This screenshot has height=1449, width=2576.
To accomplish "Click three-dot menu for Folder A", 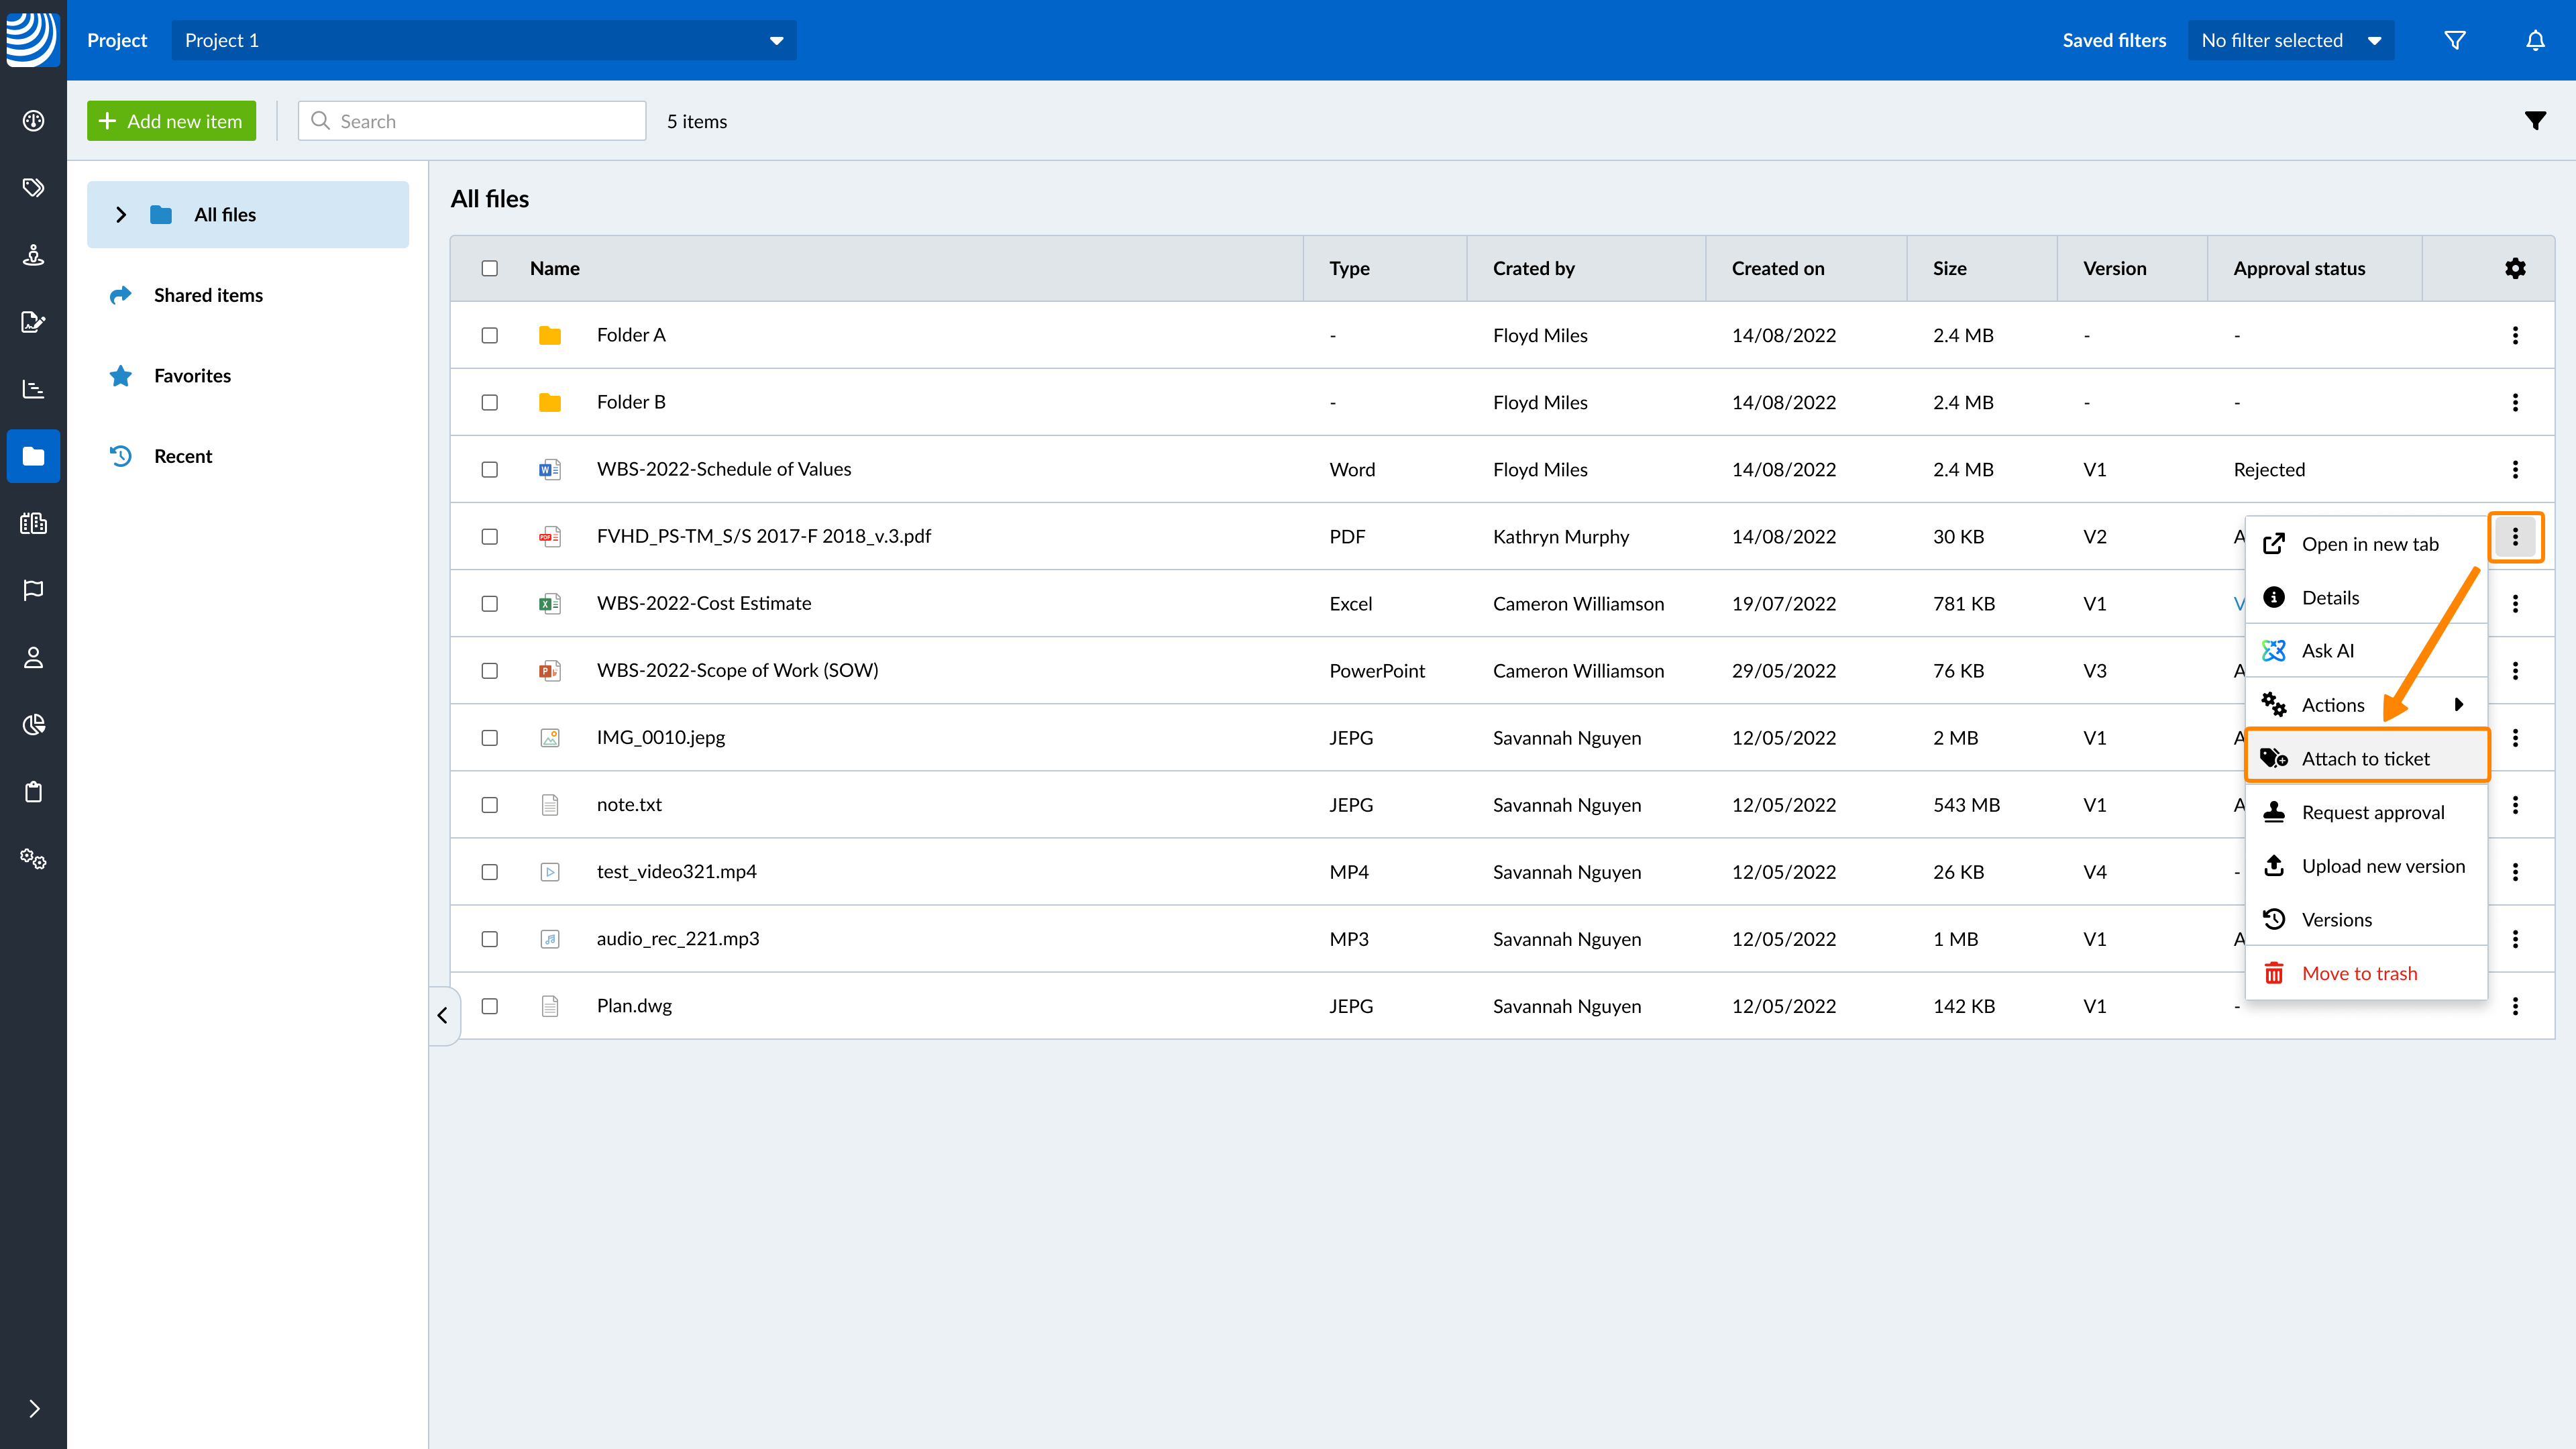I will [2515, 335].
